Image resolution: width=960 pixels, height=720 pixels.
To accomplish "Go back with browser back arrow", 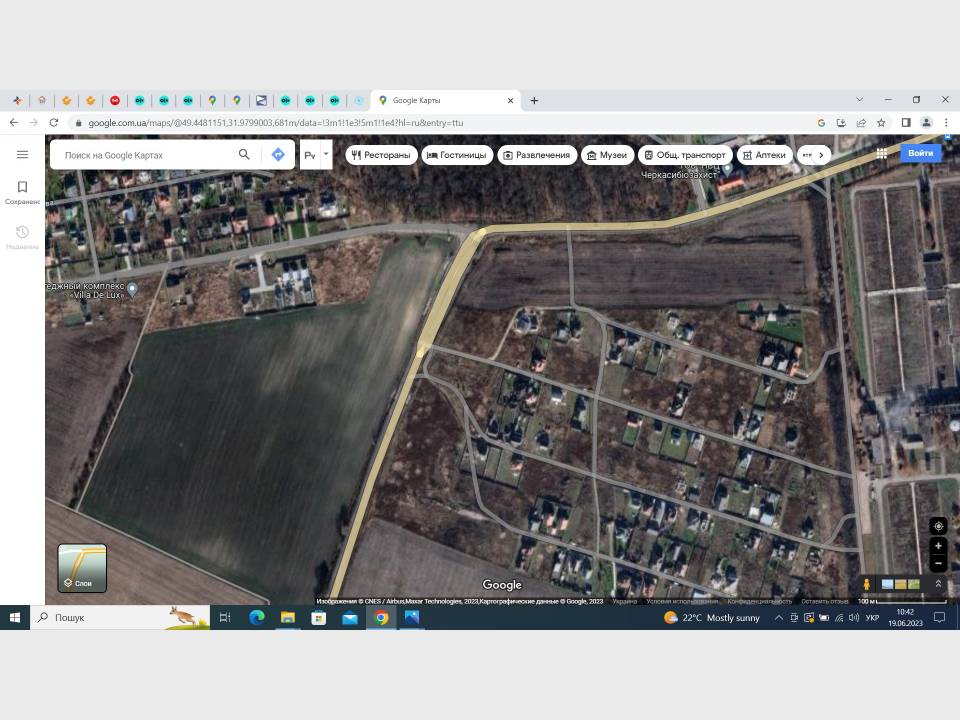I will (x=13, y=122).
